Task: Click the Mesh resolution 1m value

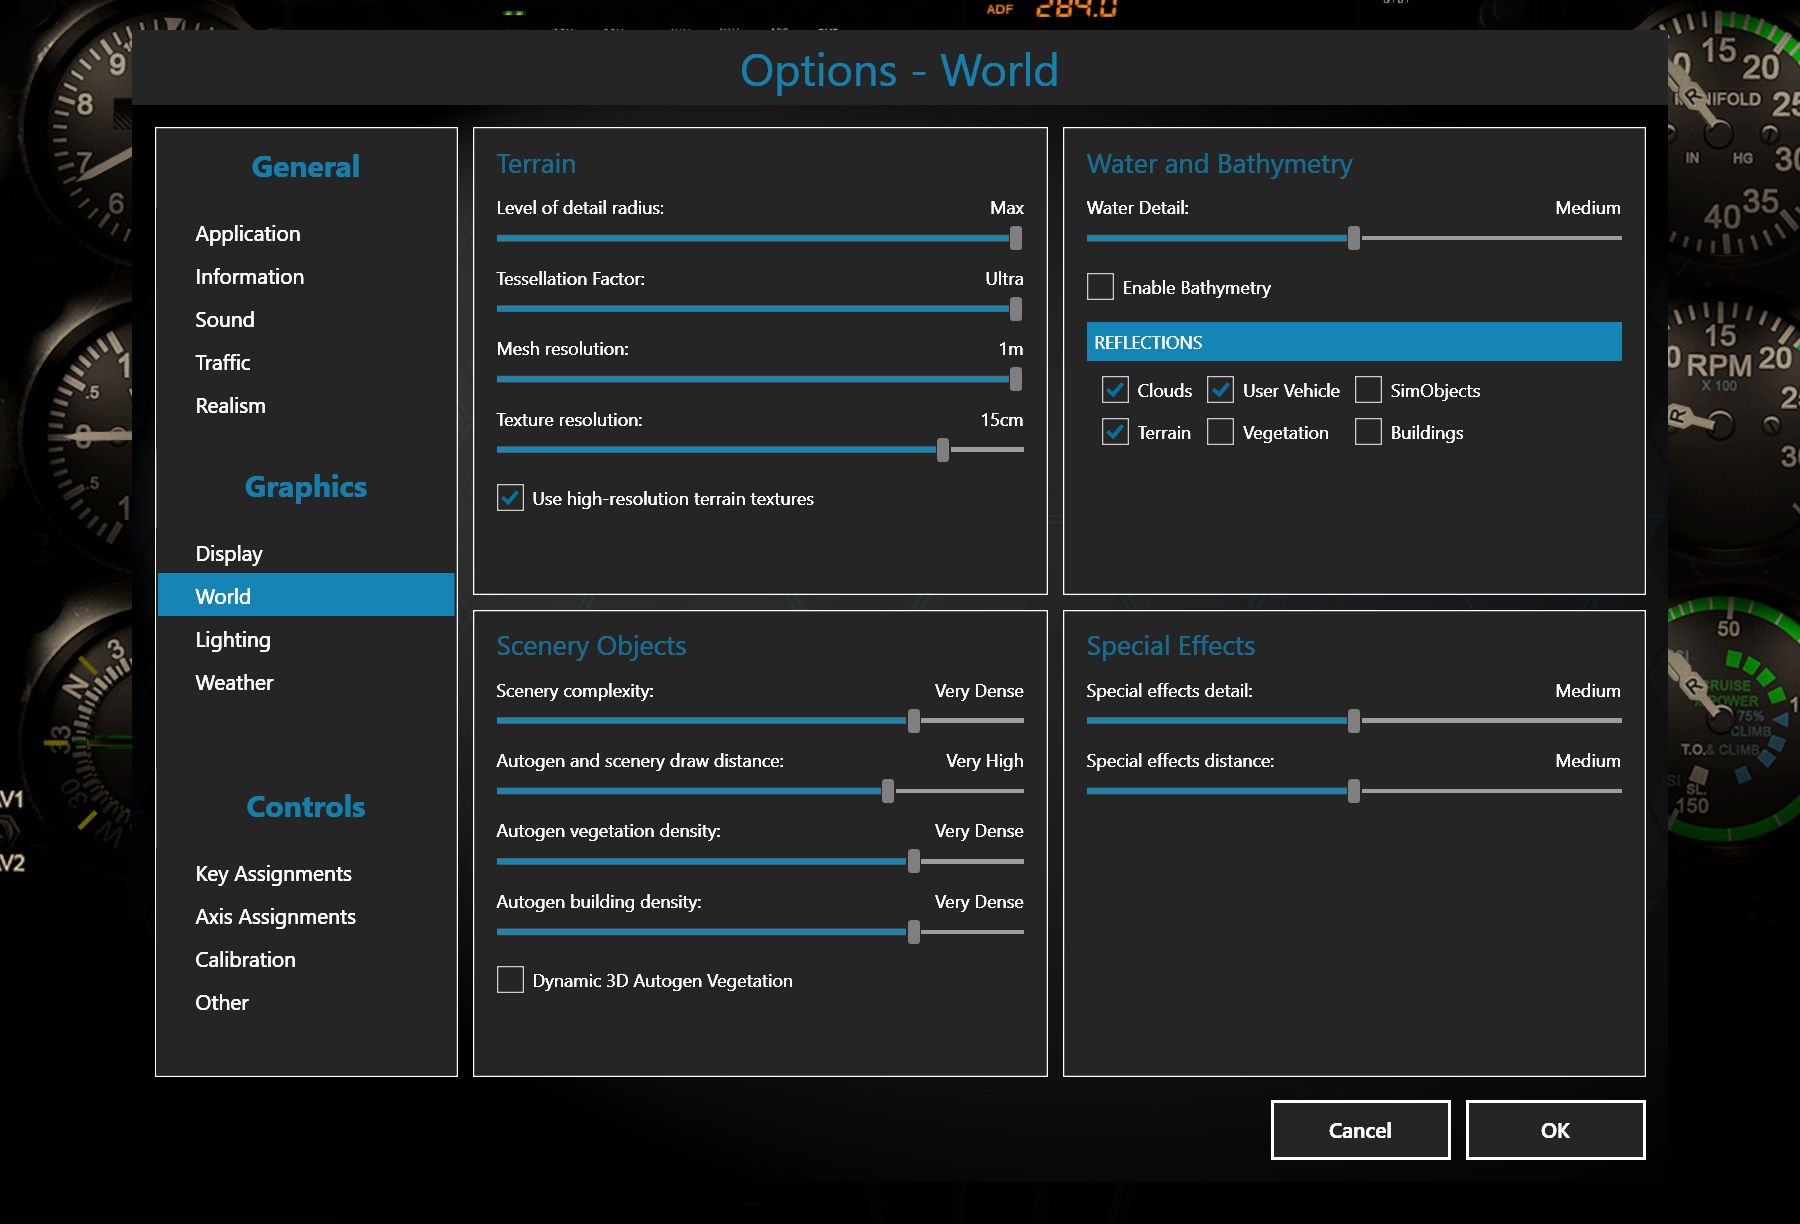Action: point(1011,349)
